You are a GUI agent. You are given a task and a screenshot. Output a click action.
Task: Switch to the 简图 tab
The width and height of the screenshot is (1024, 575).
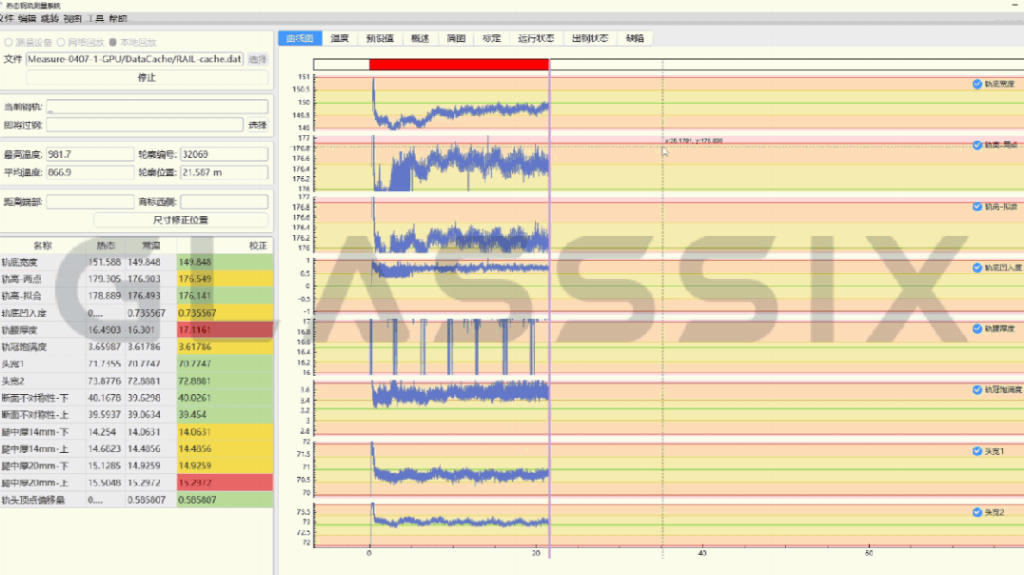456,39
